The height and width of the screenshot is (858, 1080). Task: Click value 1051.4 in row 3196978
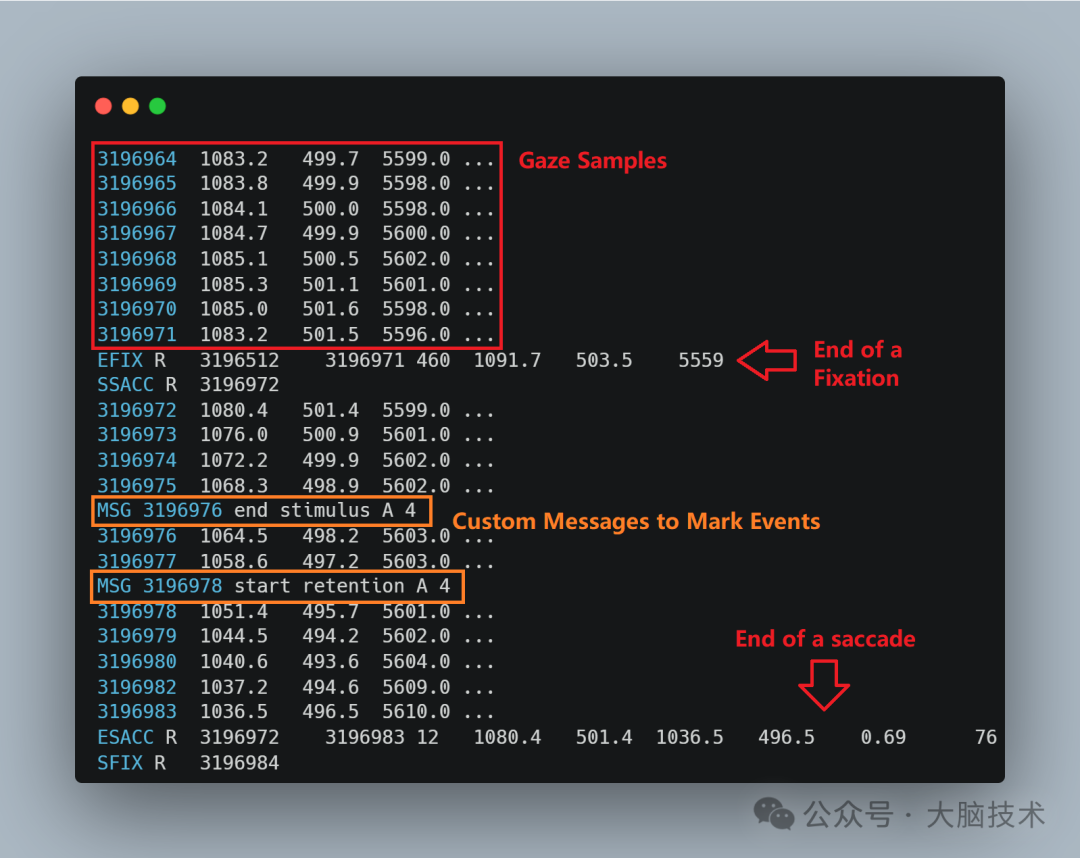233,611
